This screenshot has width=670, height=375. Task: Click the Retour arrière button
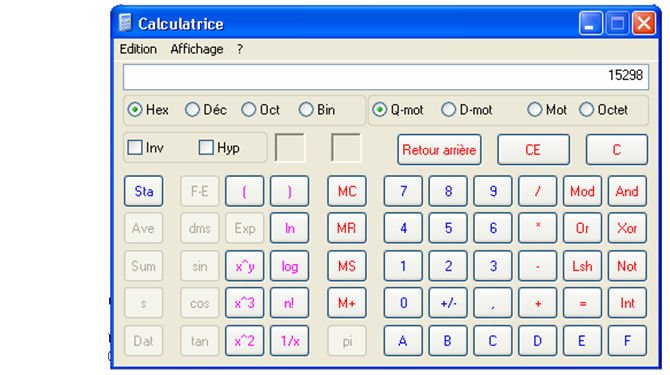click(439, 150)
